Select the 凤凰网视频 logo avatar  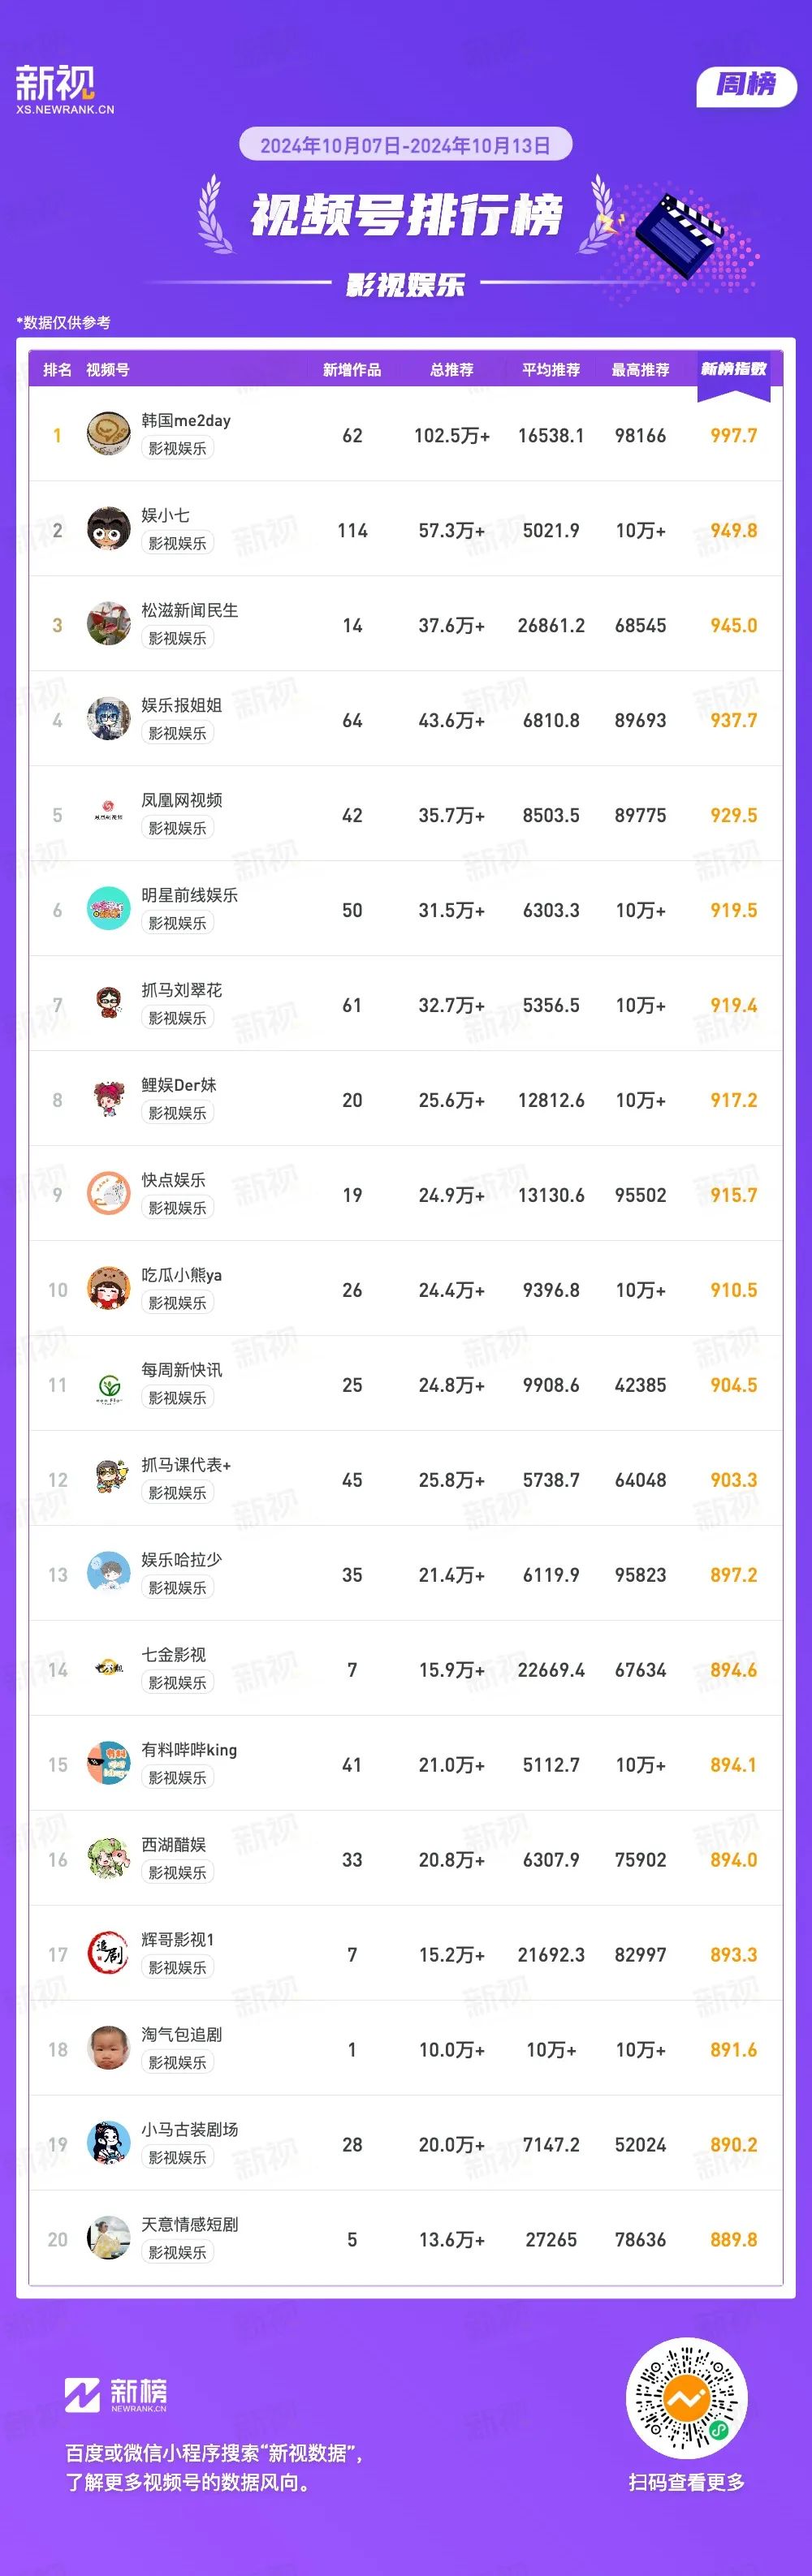[108, 814]
